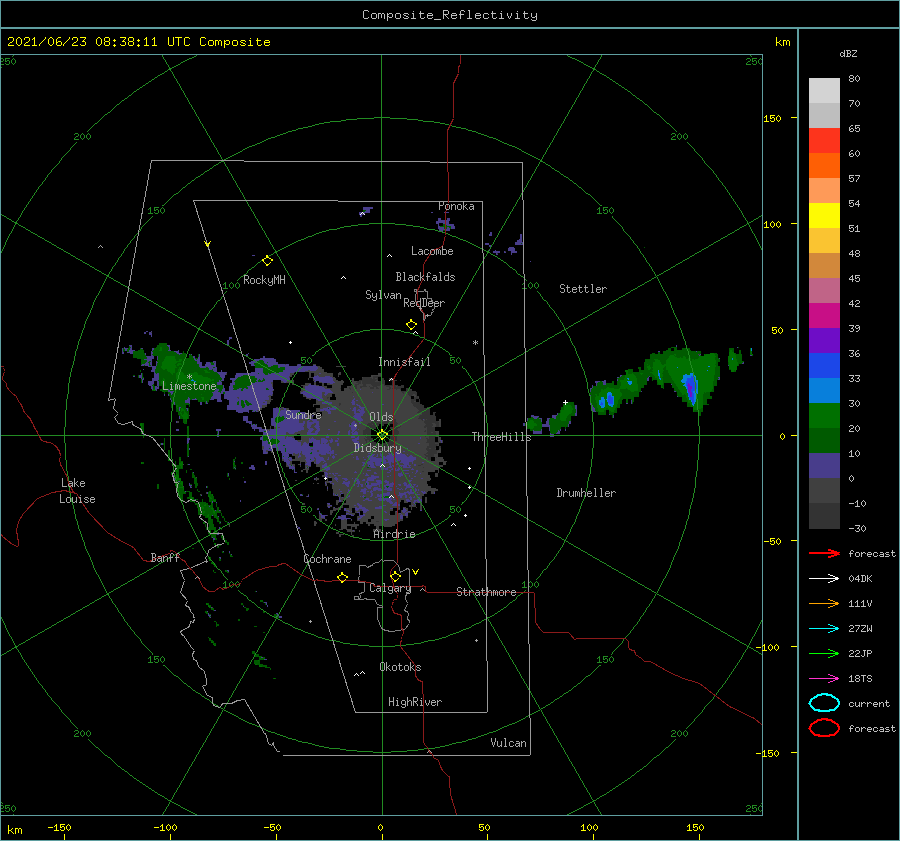Select the Okotoks label
This screenshot has width=900, height=841.
tap(400, 667)
